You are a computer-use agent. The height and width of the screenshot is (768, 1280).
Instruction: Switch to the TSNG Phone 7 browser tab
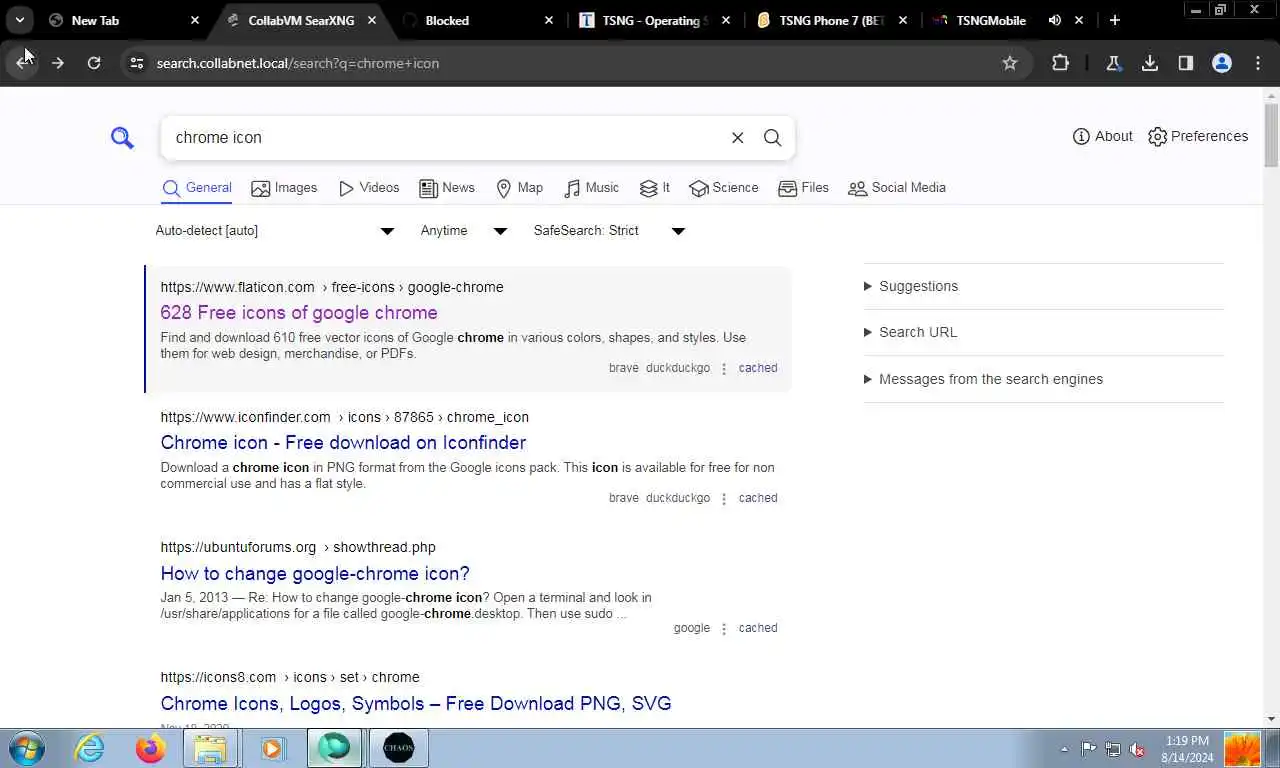click(x=834, y=20)
